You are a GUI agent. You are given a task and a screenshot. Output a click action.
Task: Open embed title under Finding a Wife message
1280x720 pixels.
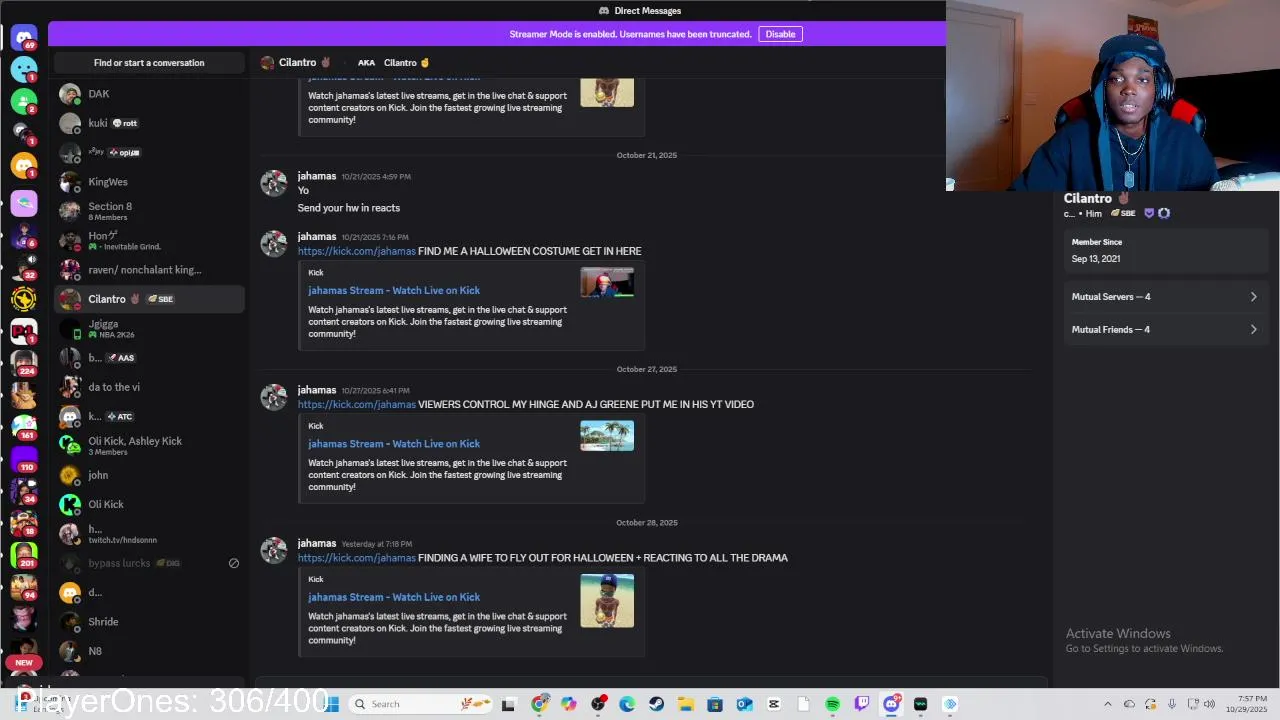[394, 597]
